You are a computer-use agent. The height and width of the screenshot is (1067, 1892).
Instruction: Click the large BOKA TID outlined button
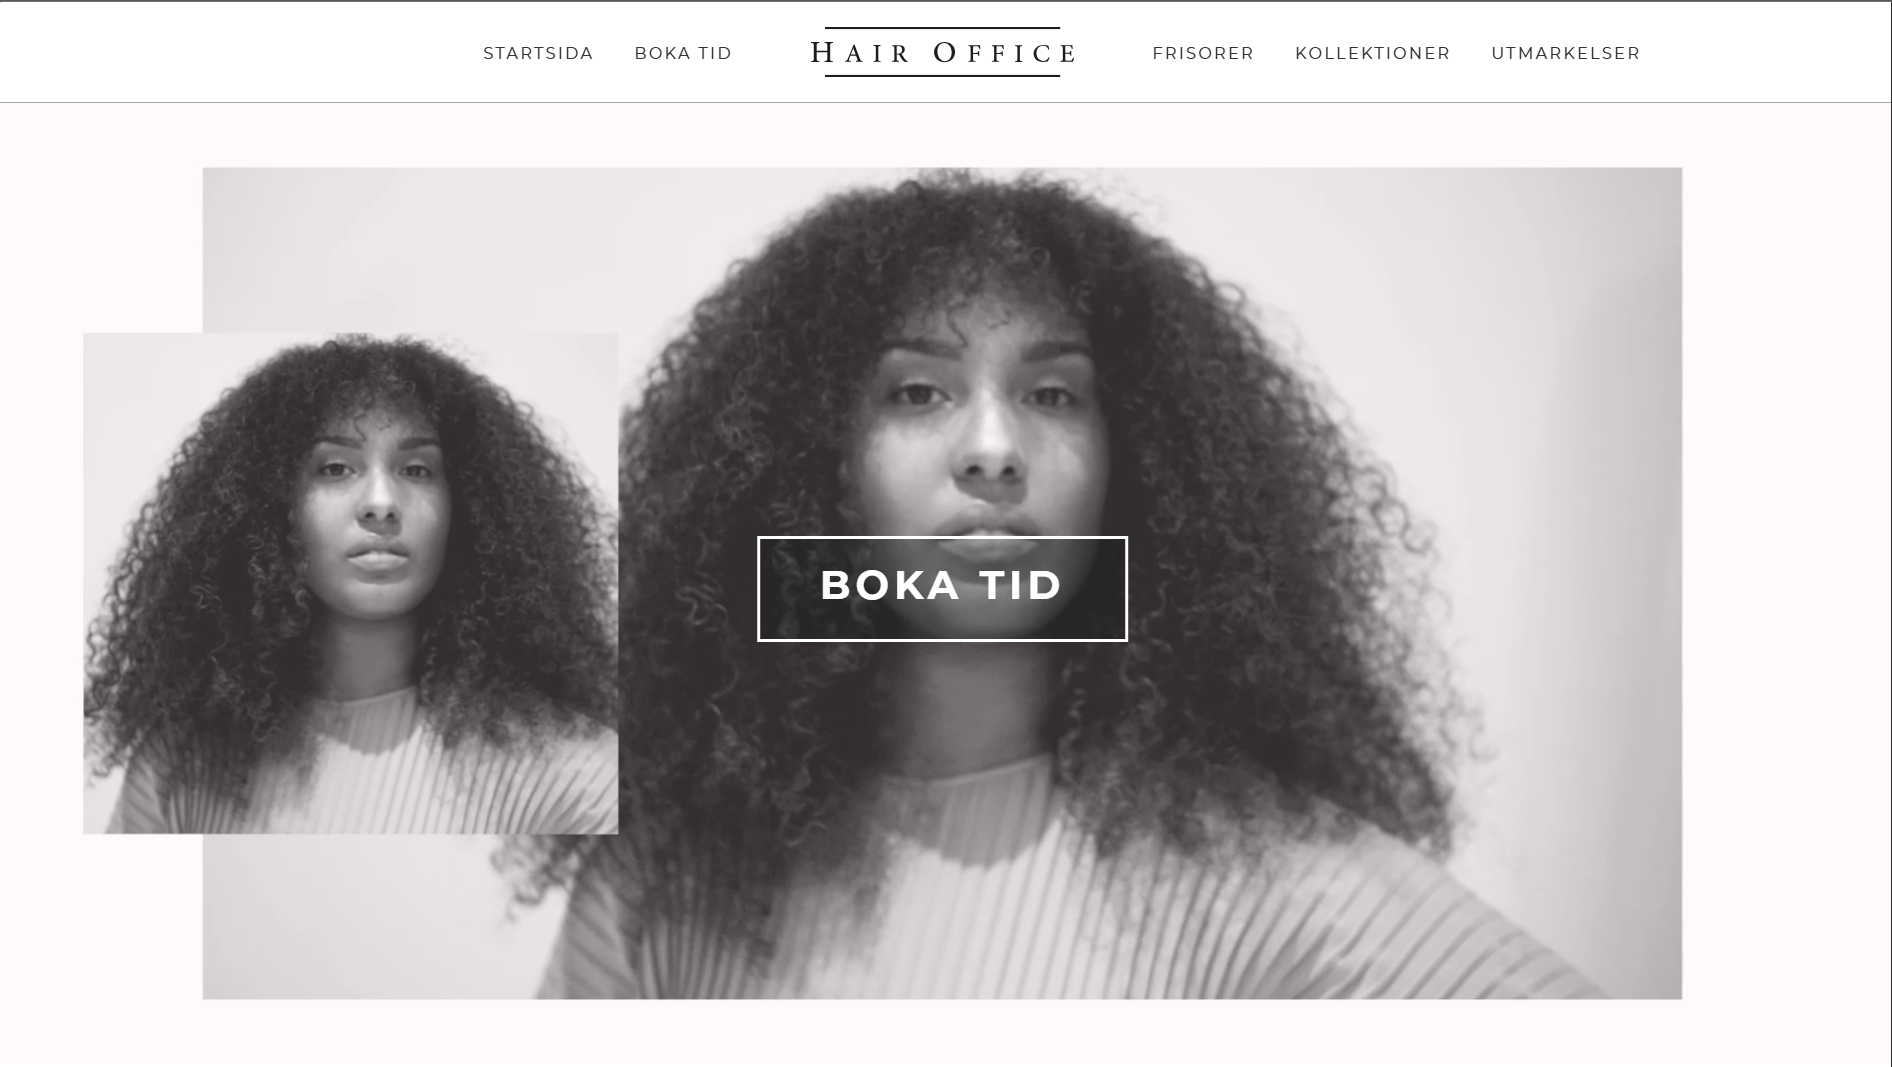pos(942,588)
